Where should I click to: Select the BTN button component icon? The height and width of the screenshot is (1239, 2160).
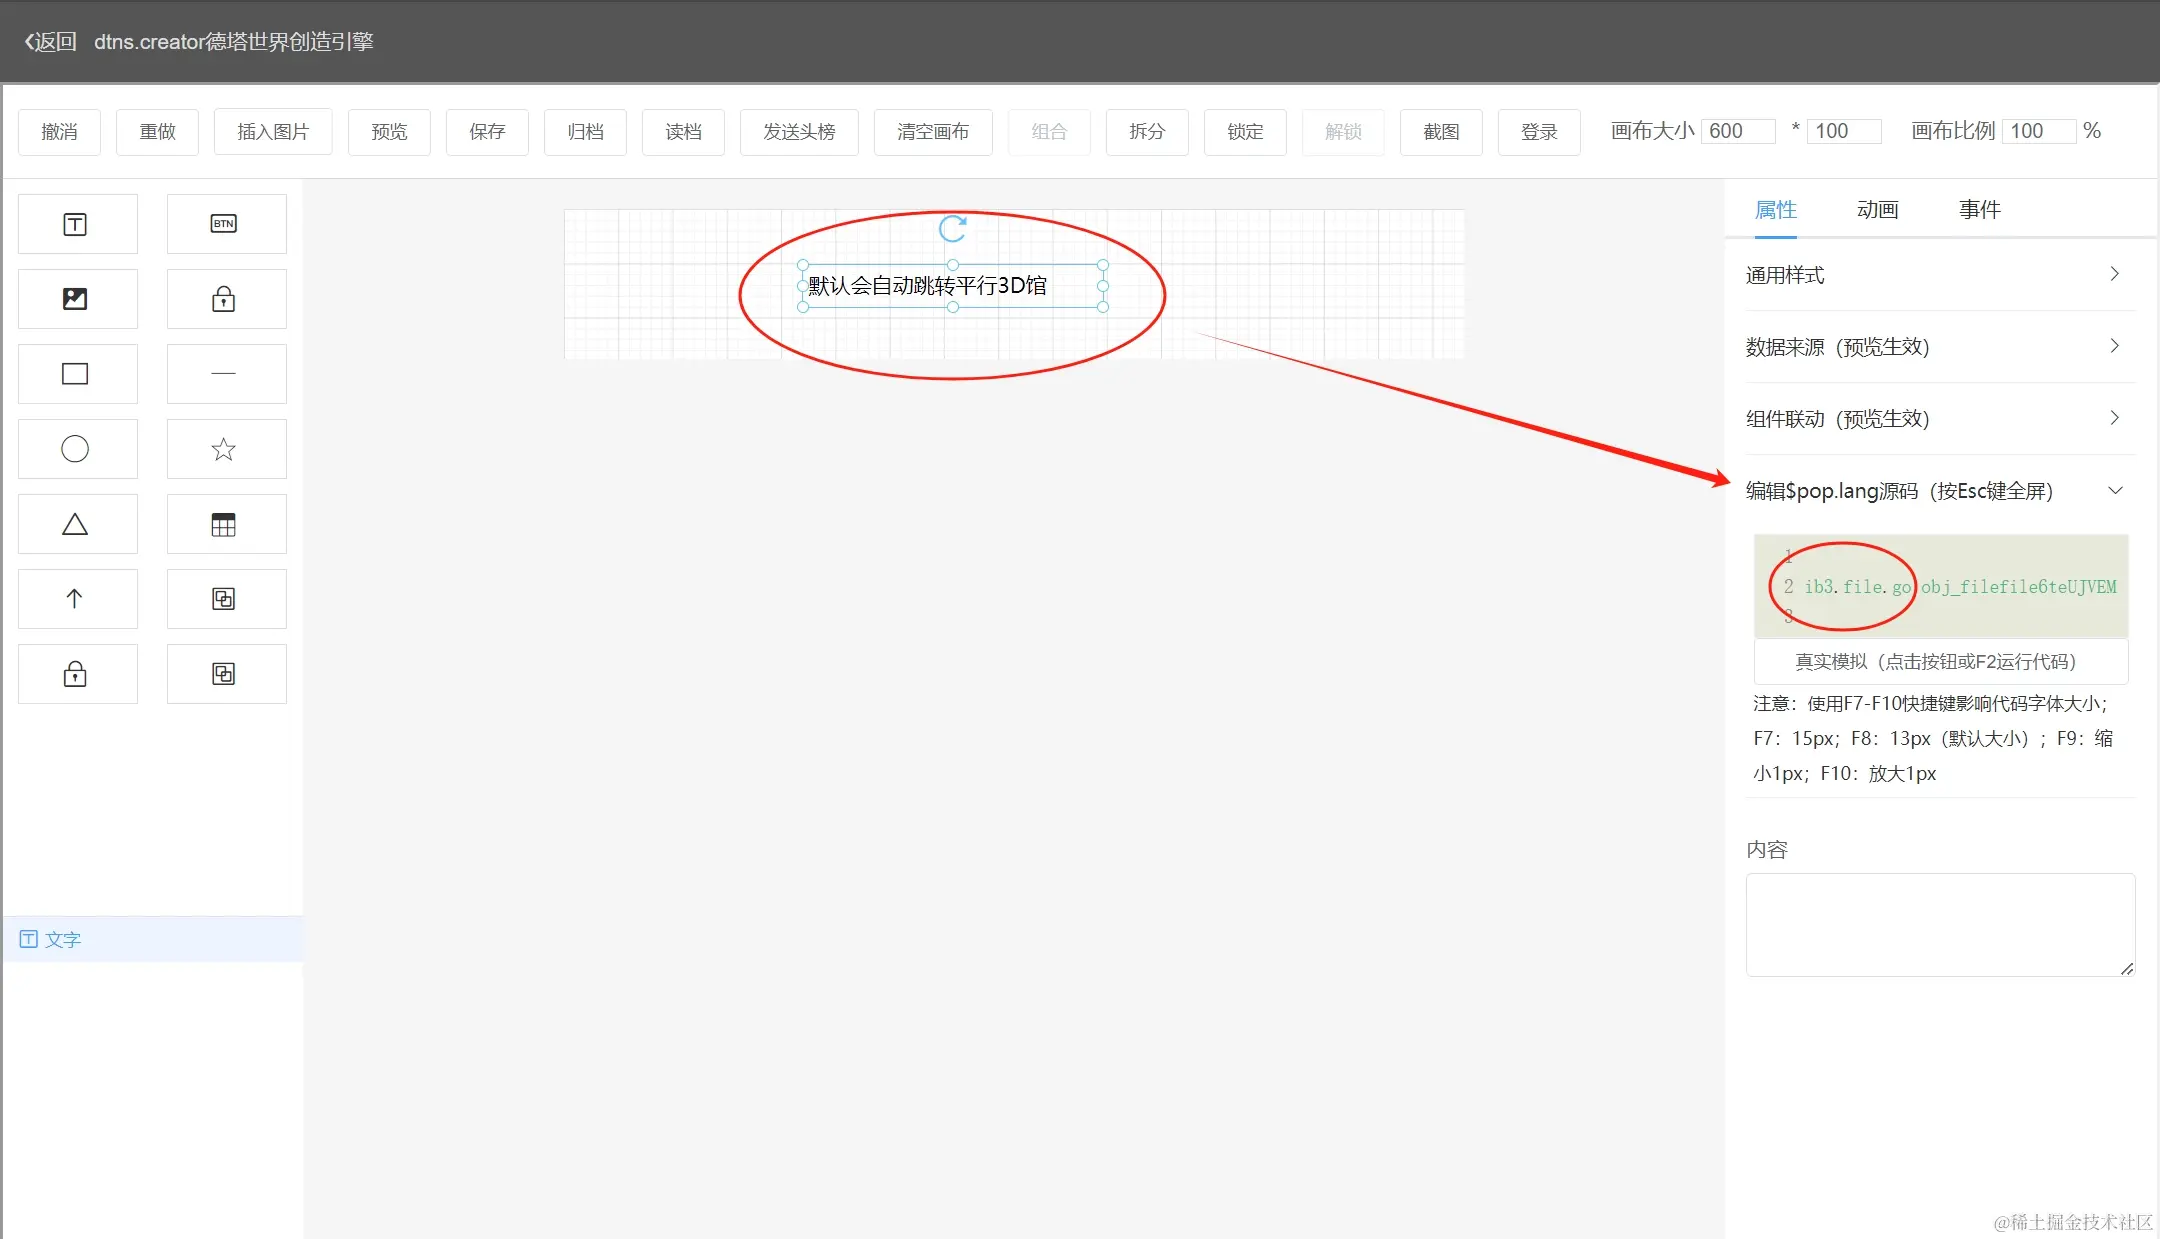(x=225, y=224)
